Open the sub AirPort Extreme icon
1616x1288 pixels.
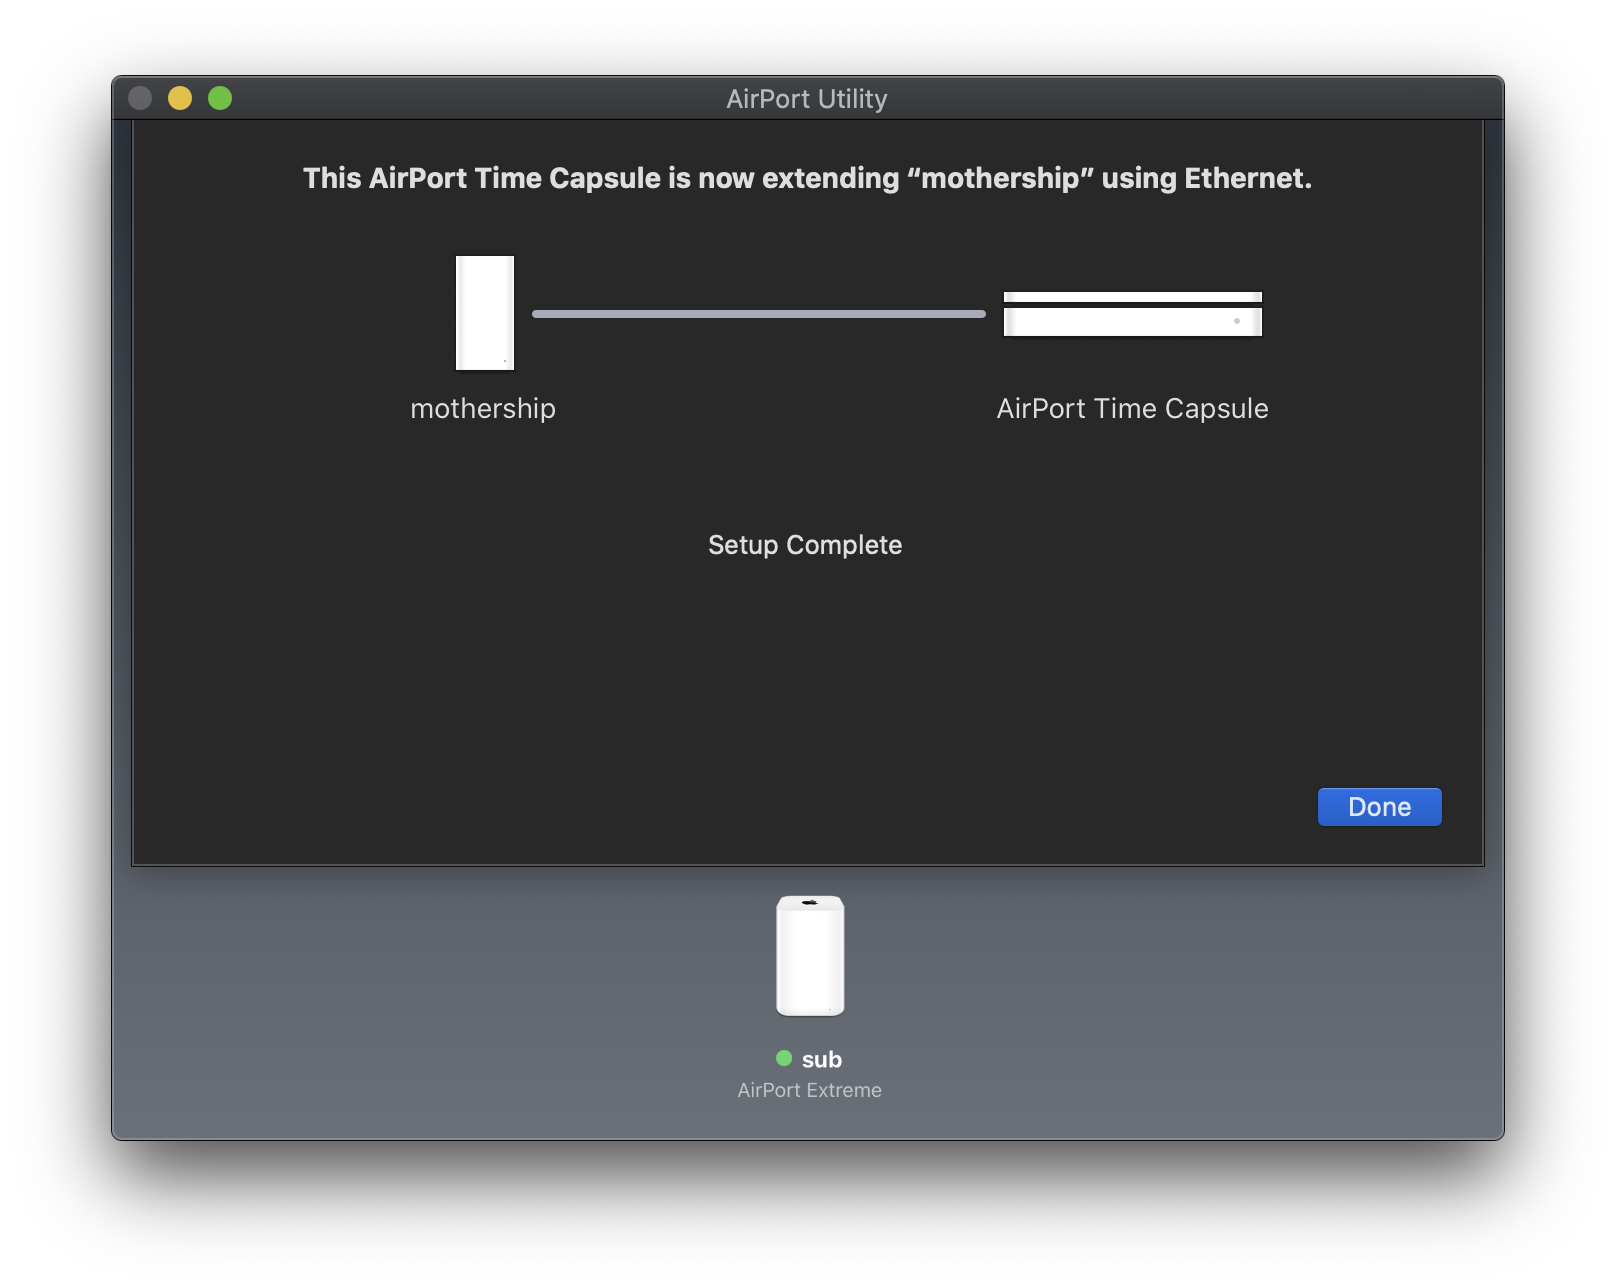coord(810,956)
